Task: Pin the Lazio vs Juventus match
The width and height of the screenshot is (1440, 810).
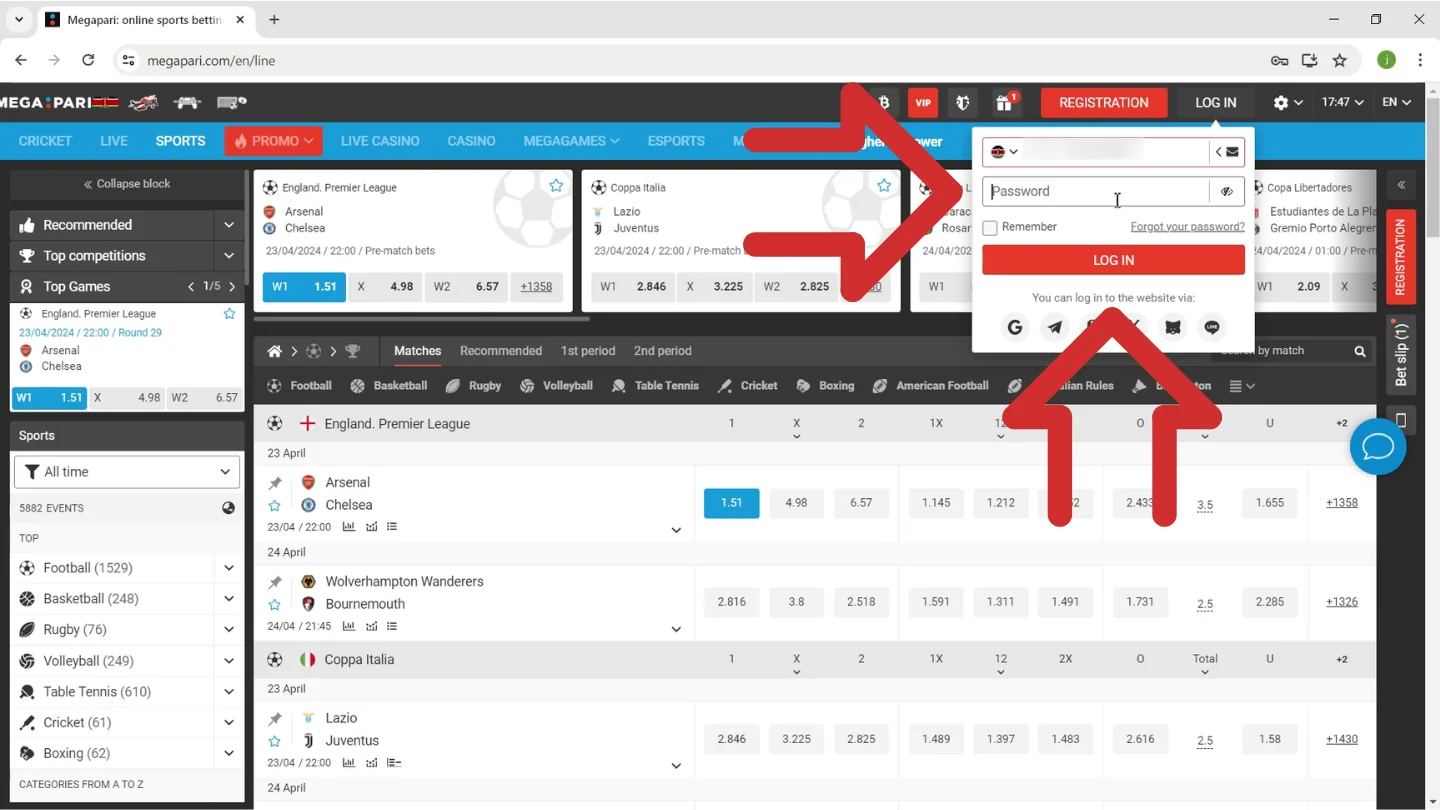Action: click(x=275, y=719)
